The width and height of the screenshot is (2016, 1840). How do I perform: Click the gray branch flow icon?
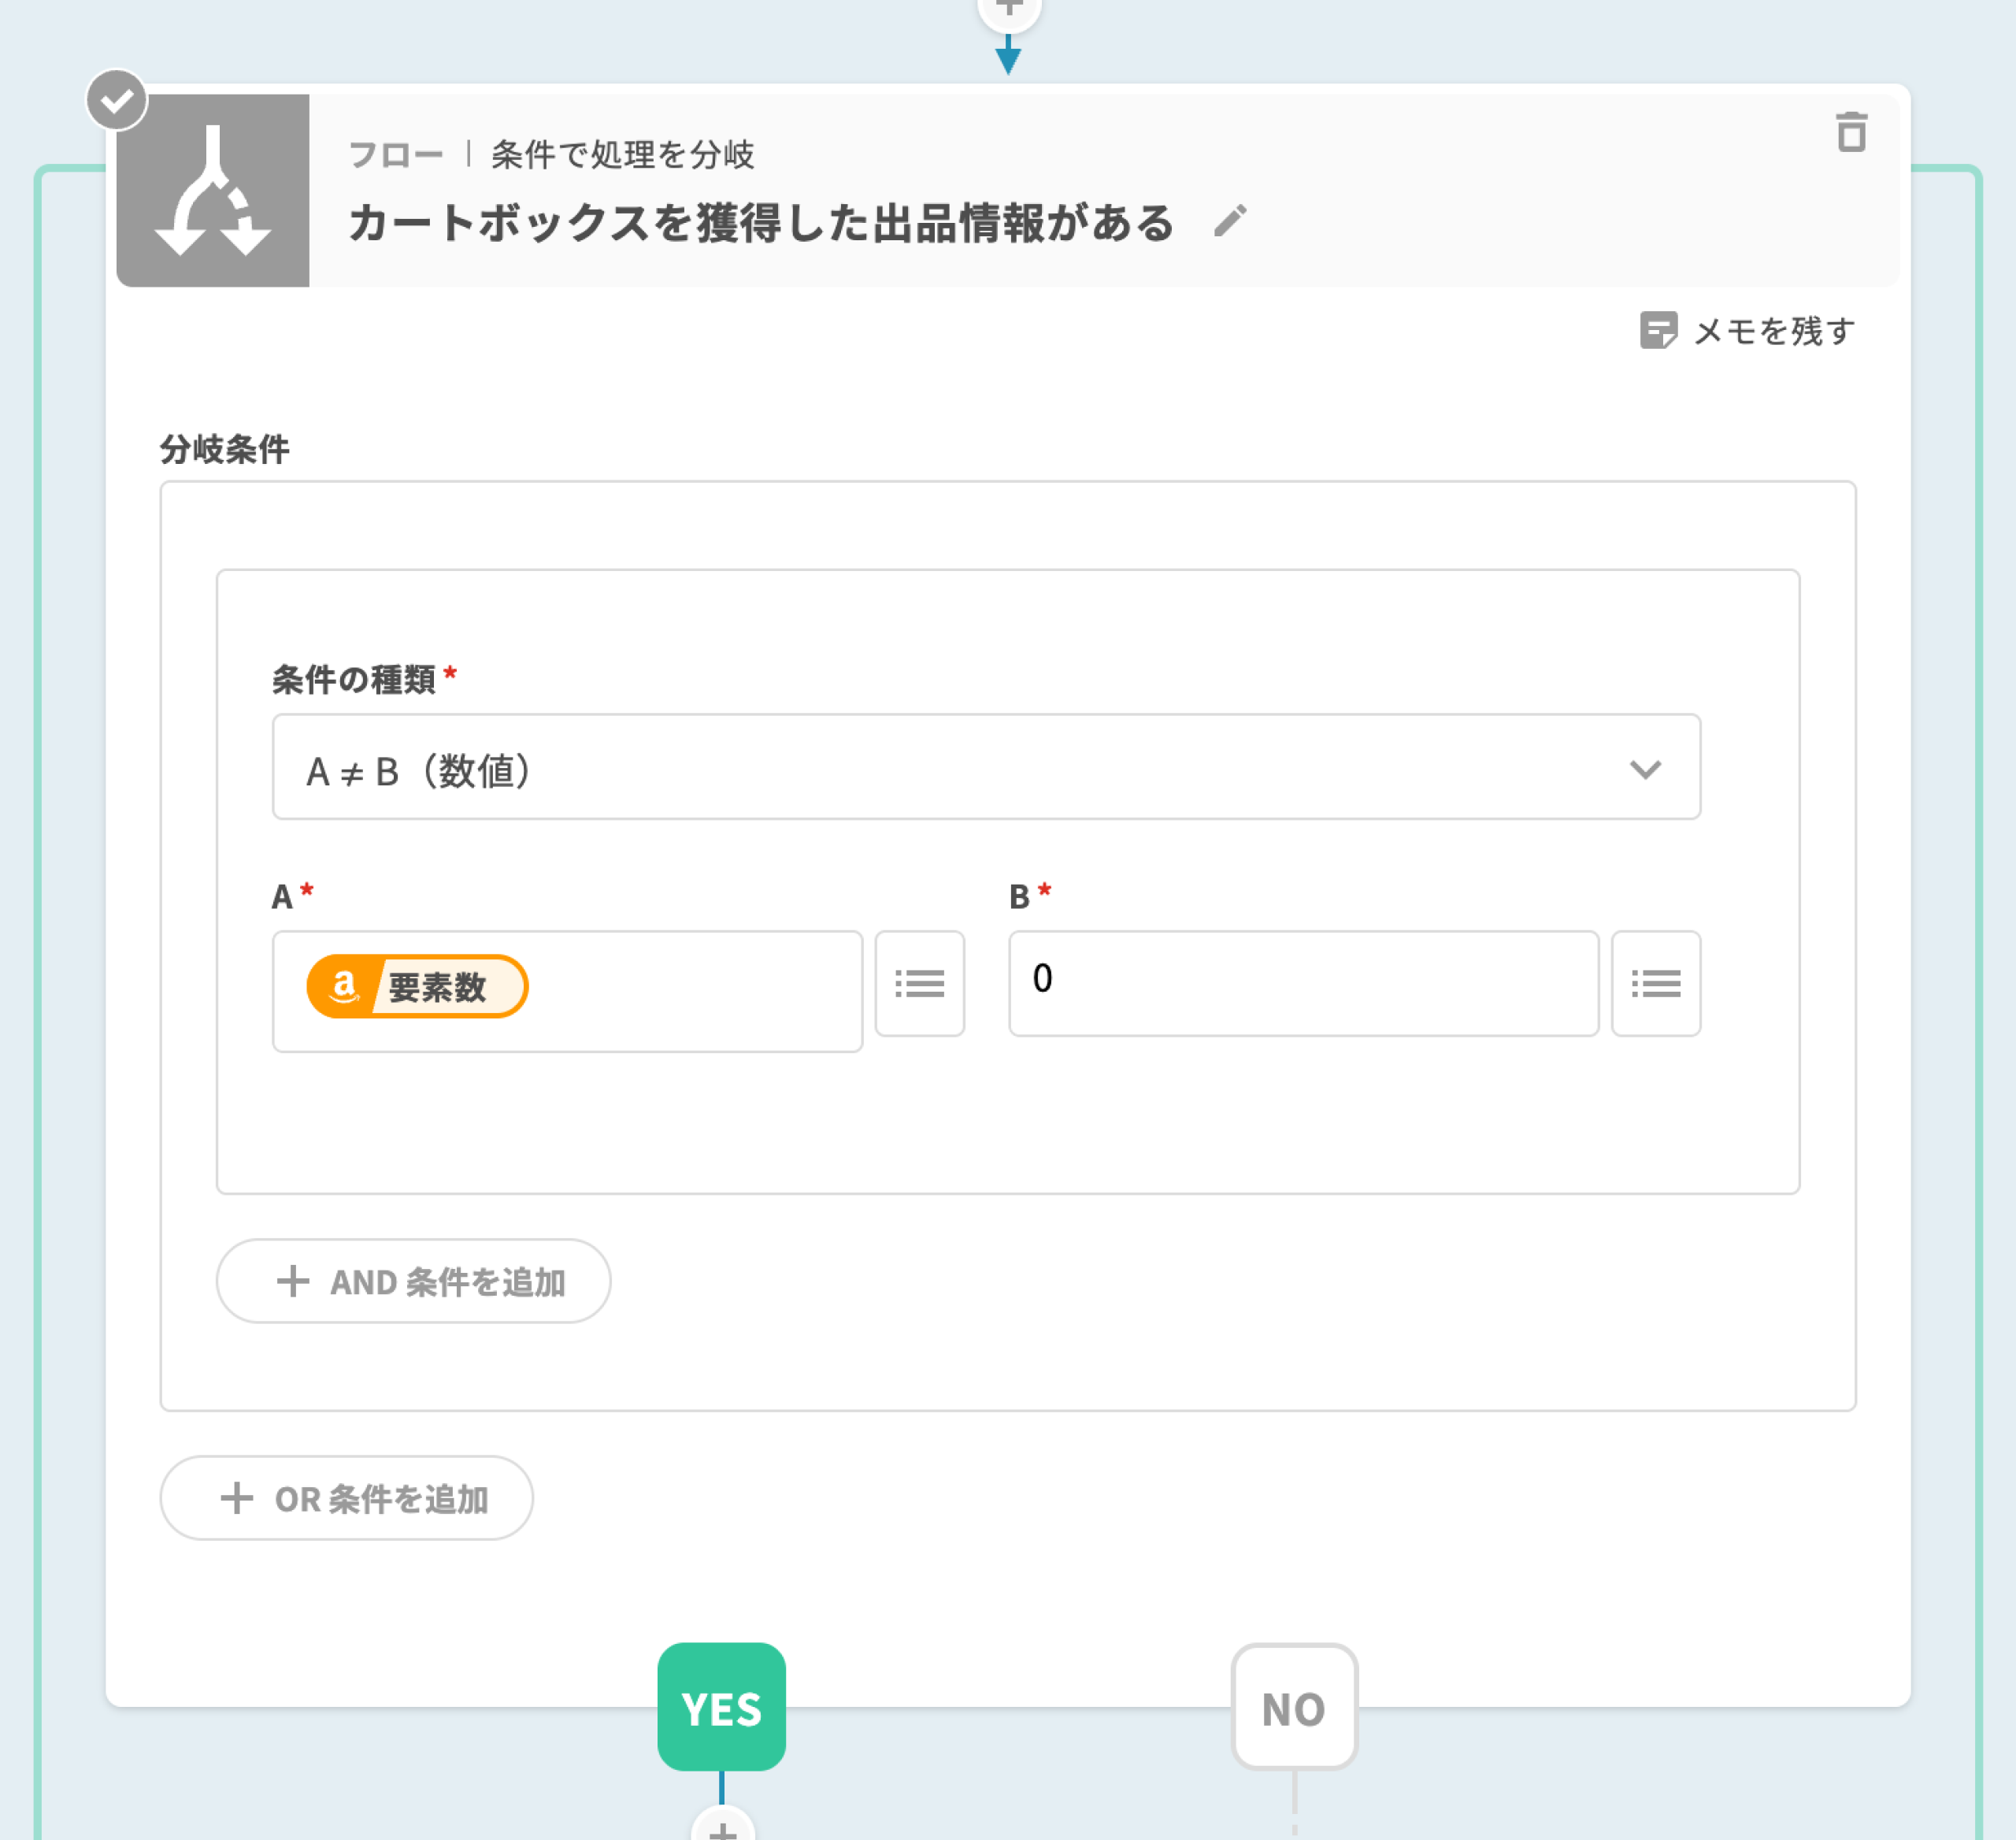click(x=213, y=191)
